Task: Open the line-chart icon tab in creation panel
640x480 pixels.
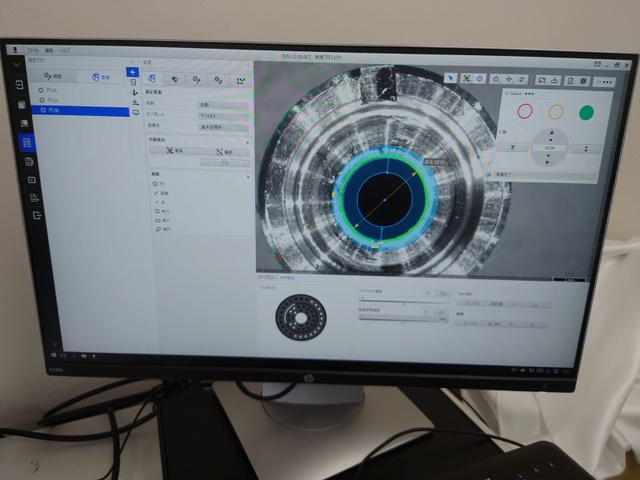Action: 241,81
